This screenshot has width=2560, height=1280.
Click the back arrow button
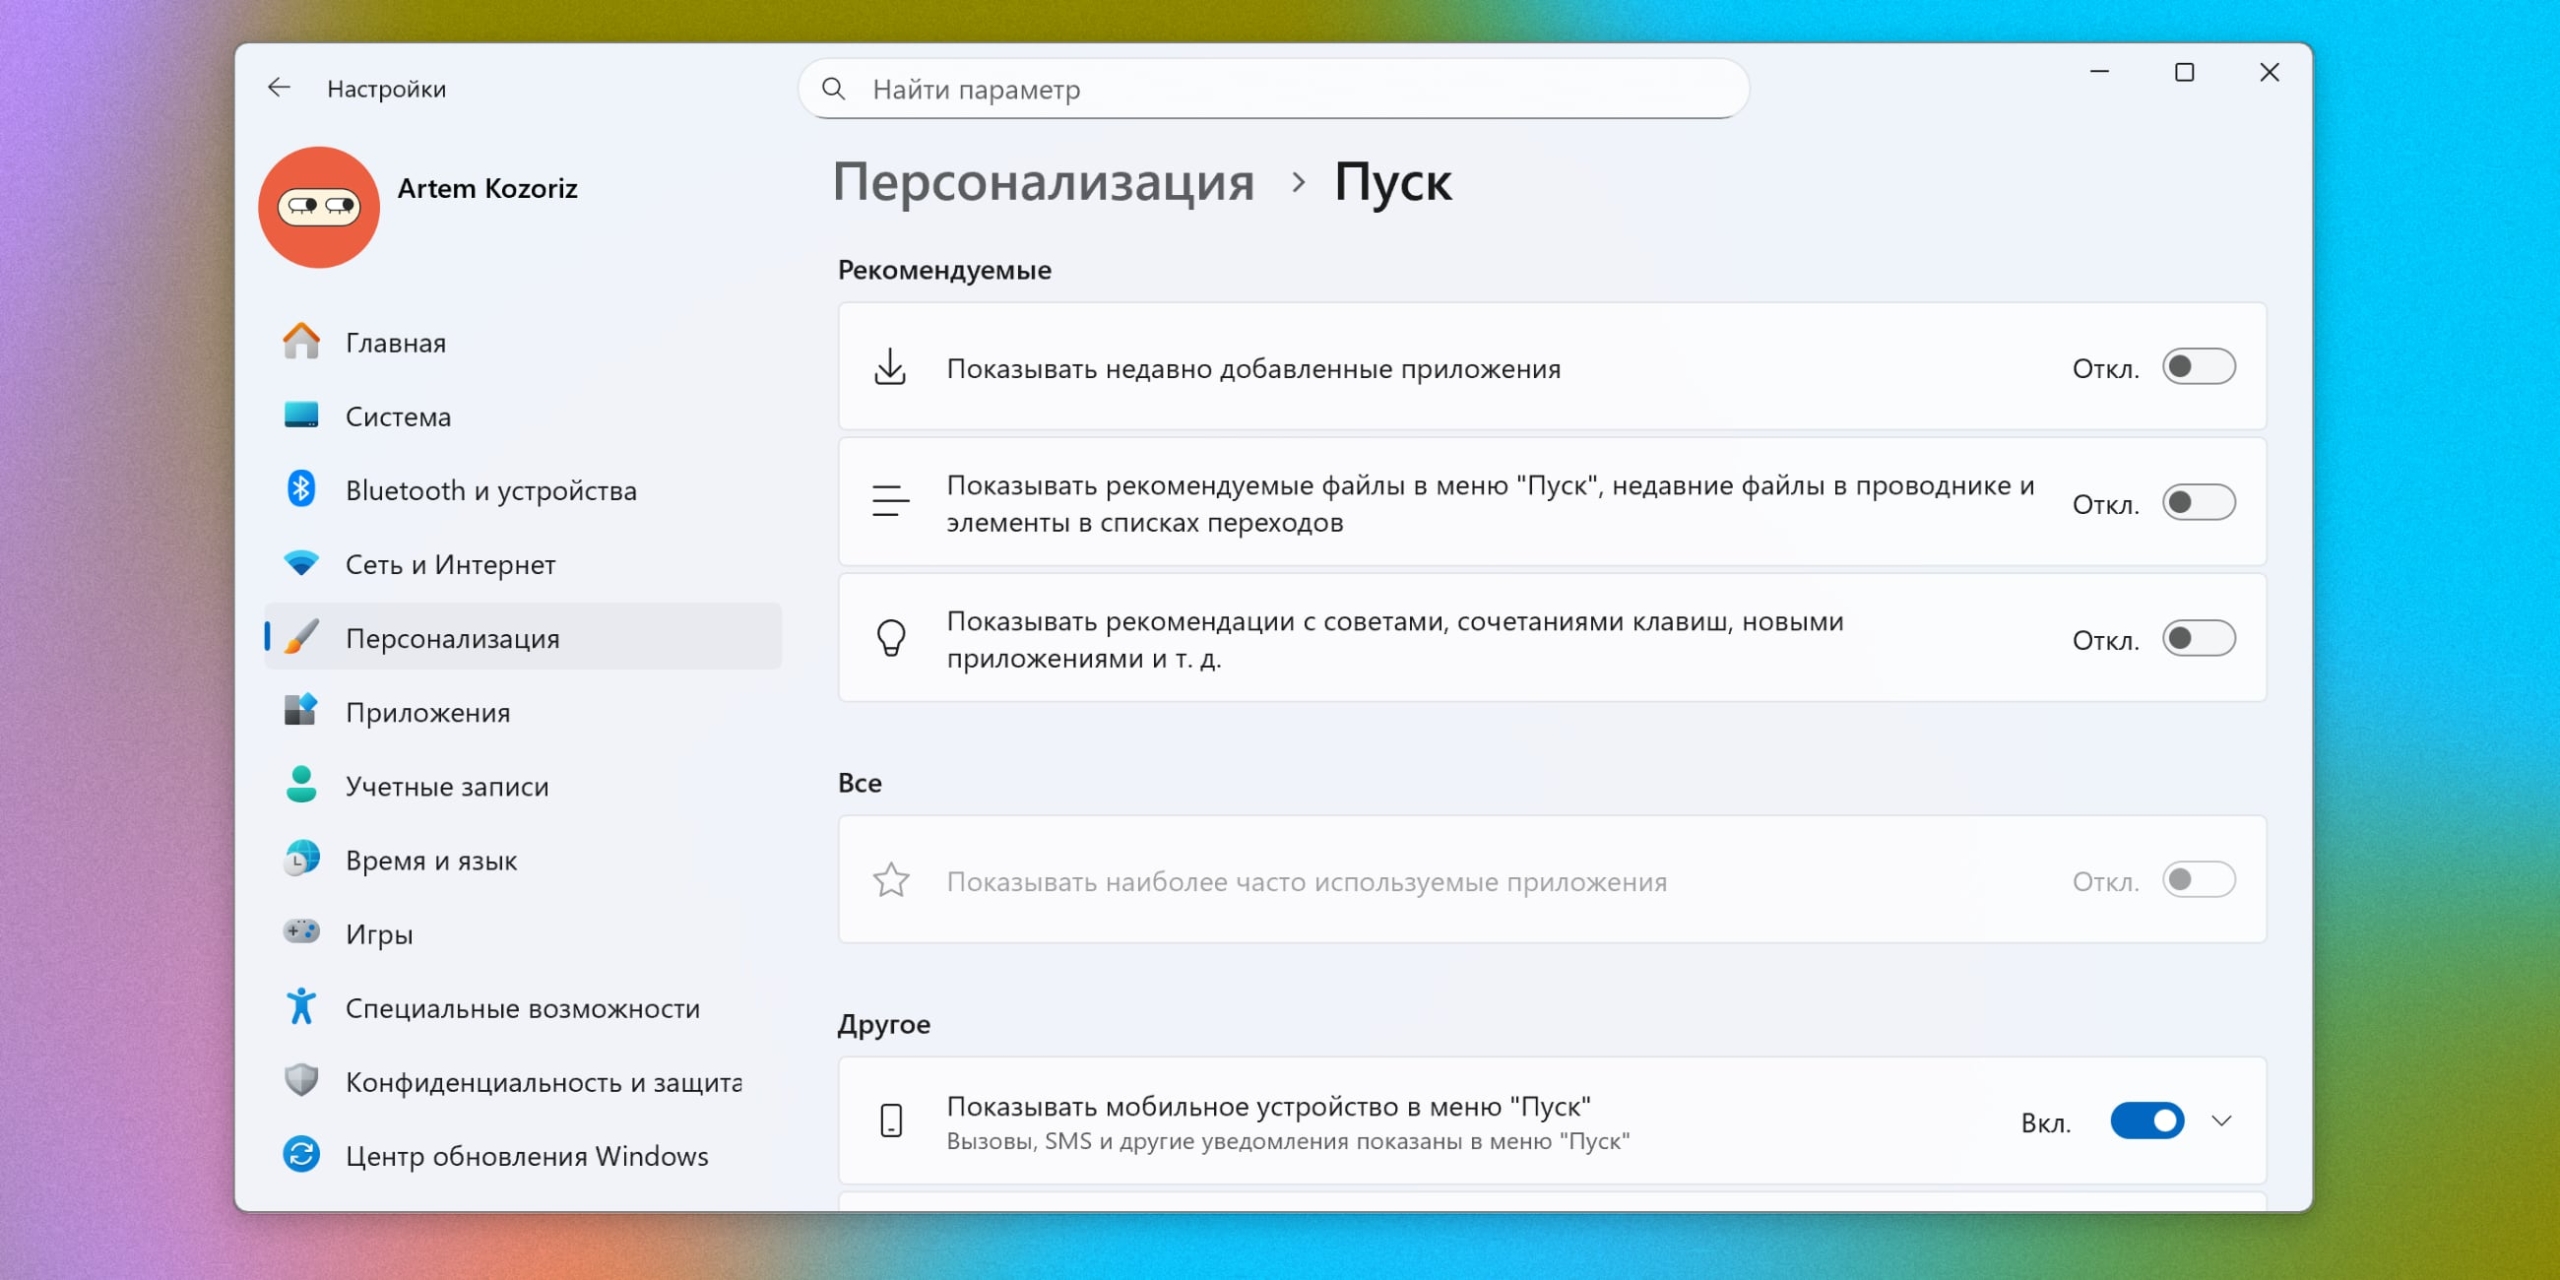click(279, 88)
